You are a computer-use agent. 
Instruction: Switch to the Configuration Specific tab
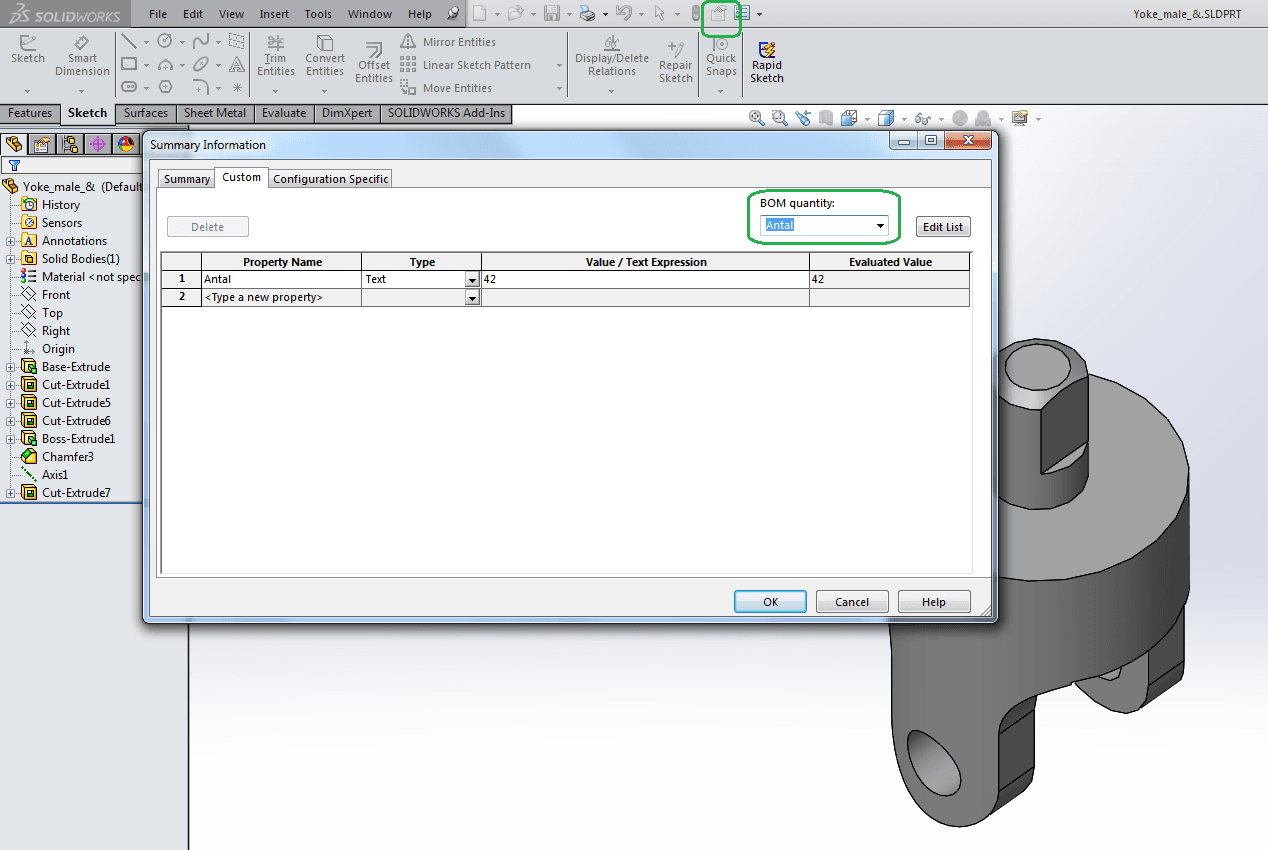(331, 179)
